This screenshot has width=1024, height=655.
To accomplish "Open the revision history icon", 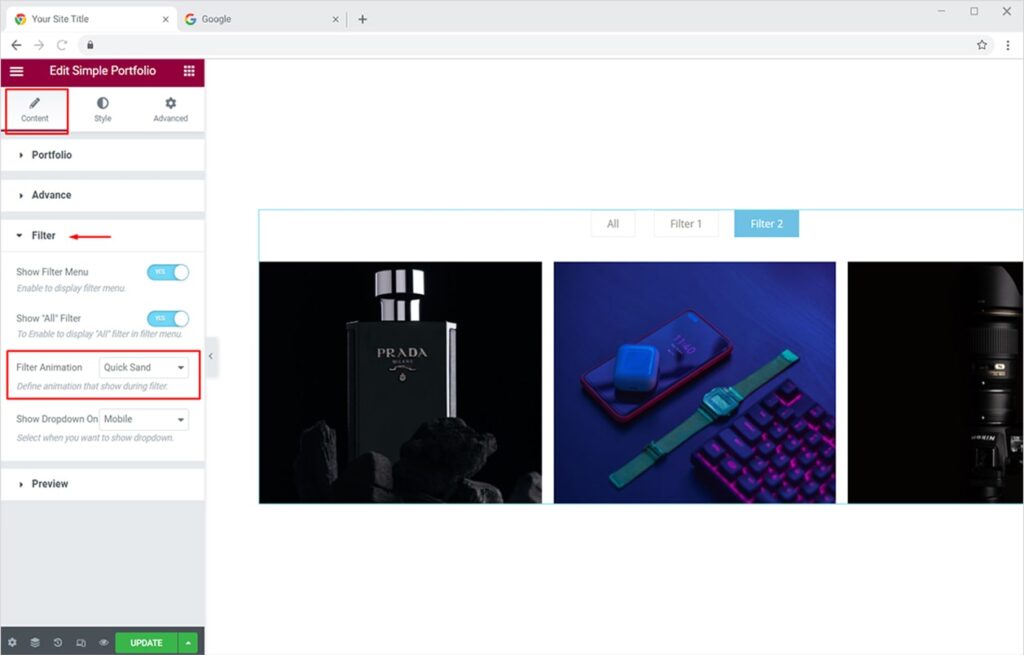I will pyautogui.click(x=58, y=642).
